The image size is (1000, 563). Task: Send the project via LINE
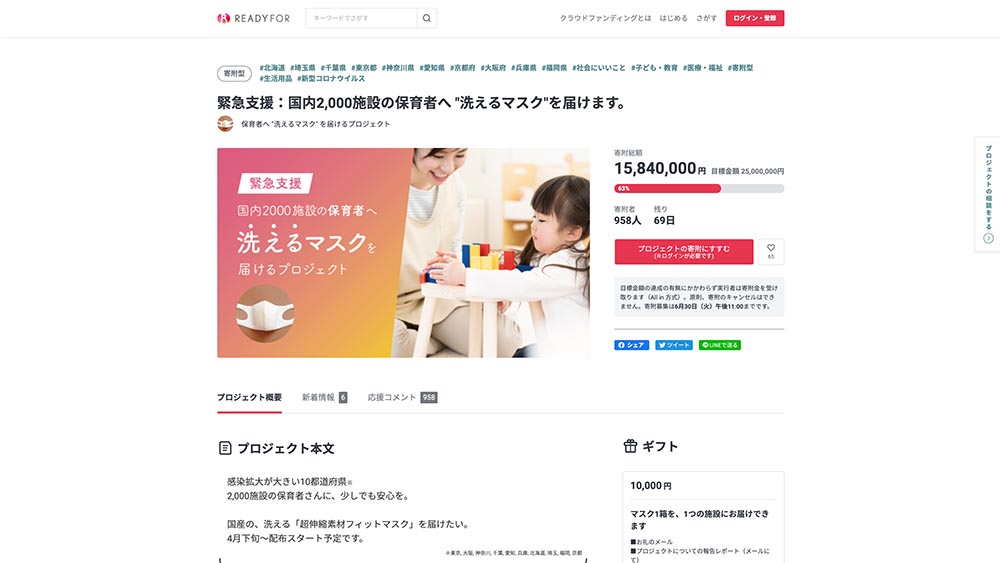(719, 345)
